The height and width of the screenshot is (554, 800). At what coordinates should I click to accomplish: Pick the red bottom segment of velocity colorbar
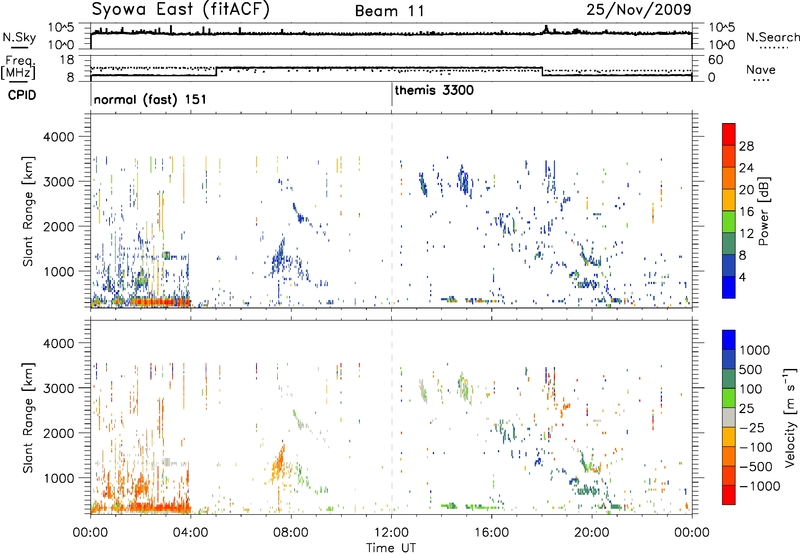tap(729, 495)
